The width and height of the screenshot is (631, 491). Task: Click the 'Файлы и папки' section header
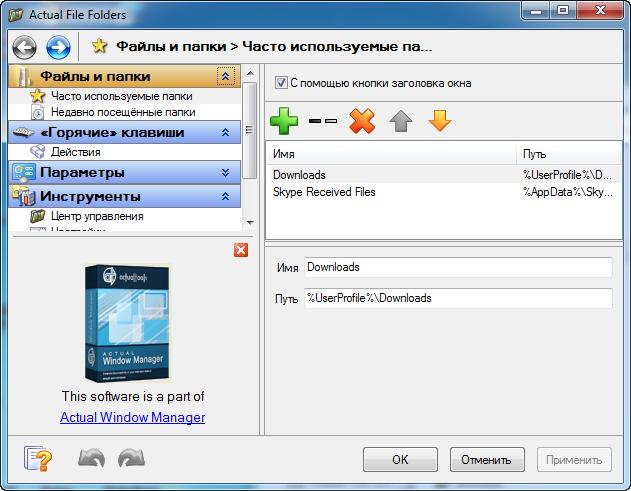click(x=124, y=76)
